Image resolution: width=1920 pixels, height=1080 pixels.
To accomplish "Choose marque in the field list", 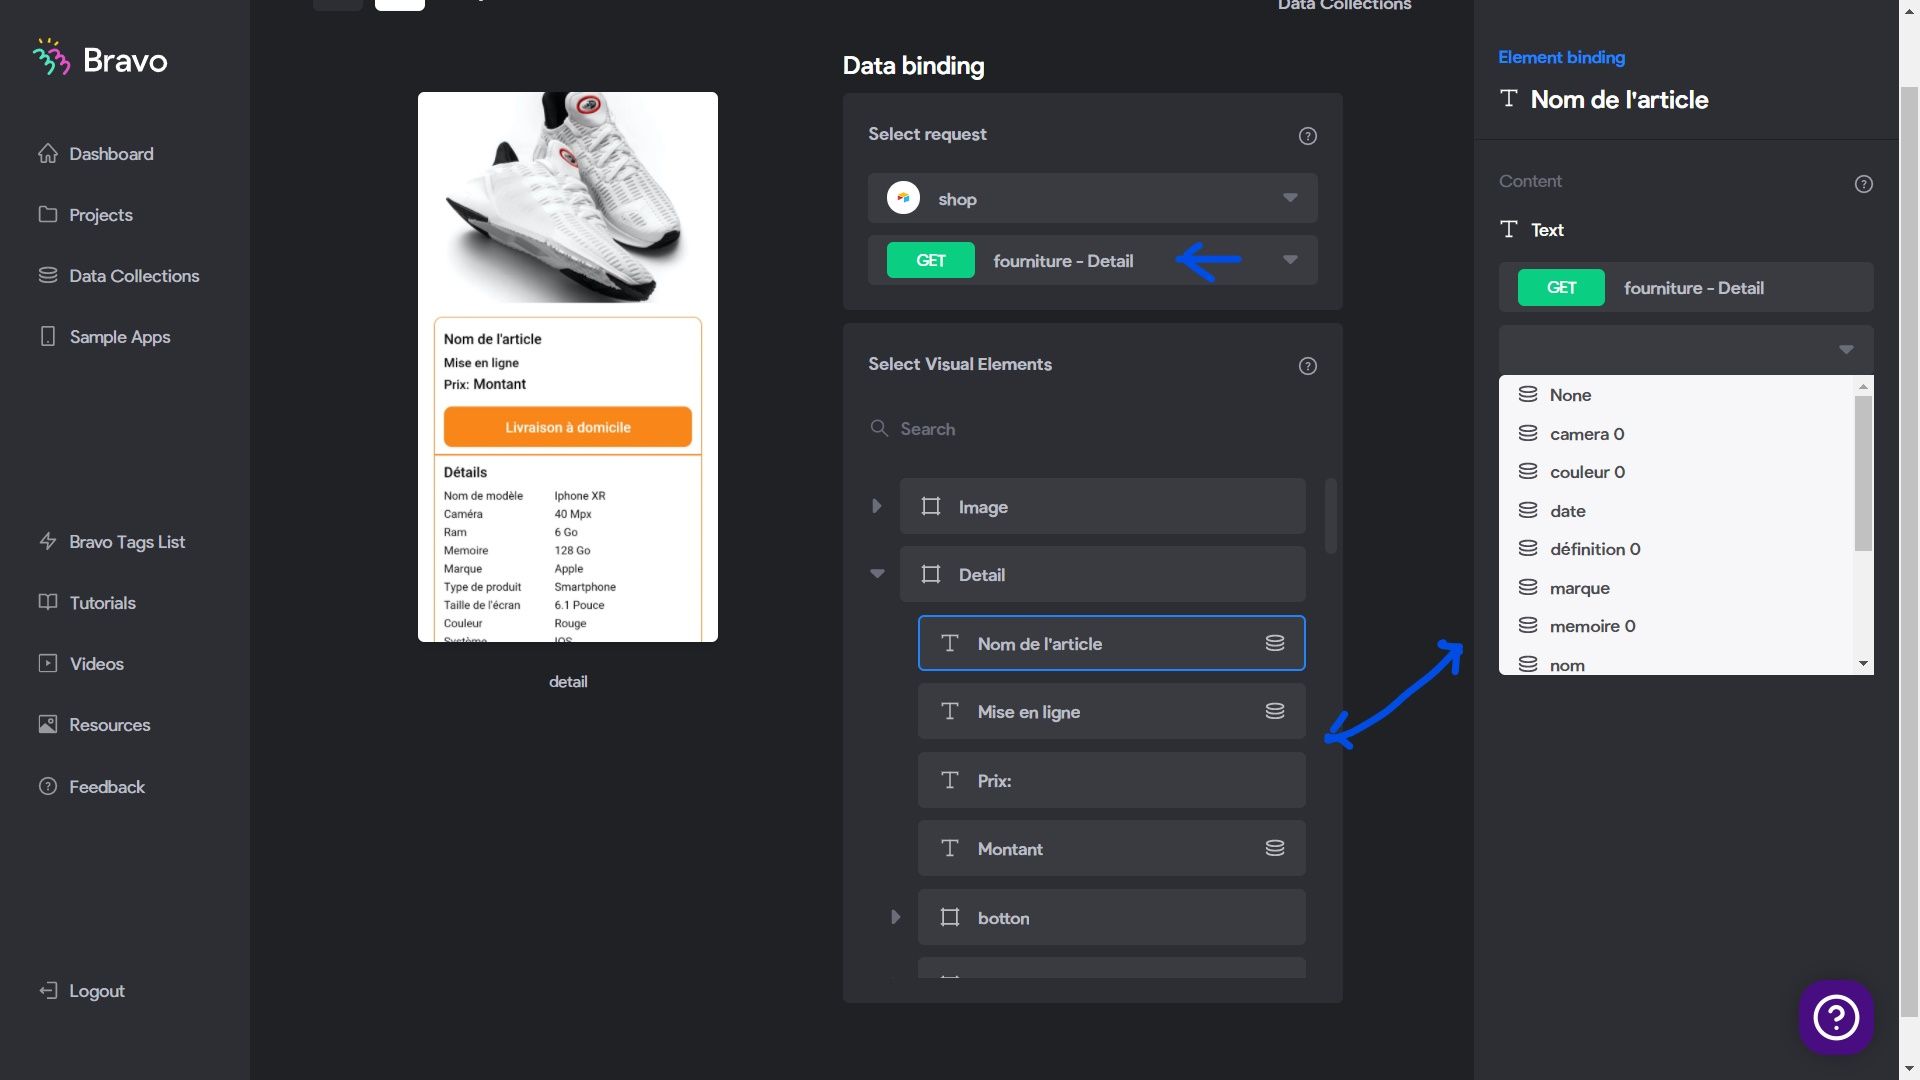I will [x=1676, y=588].
